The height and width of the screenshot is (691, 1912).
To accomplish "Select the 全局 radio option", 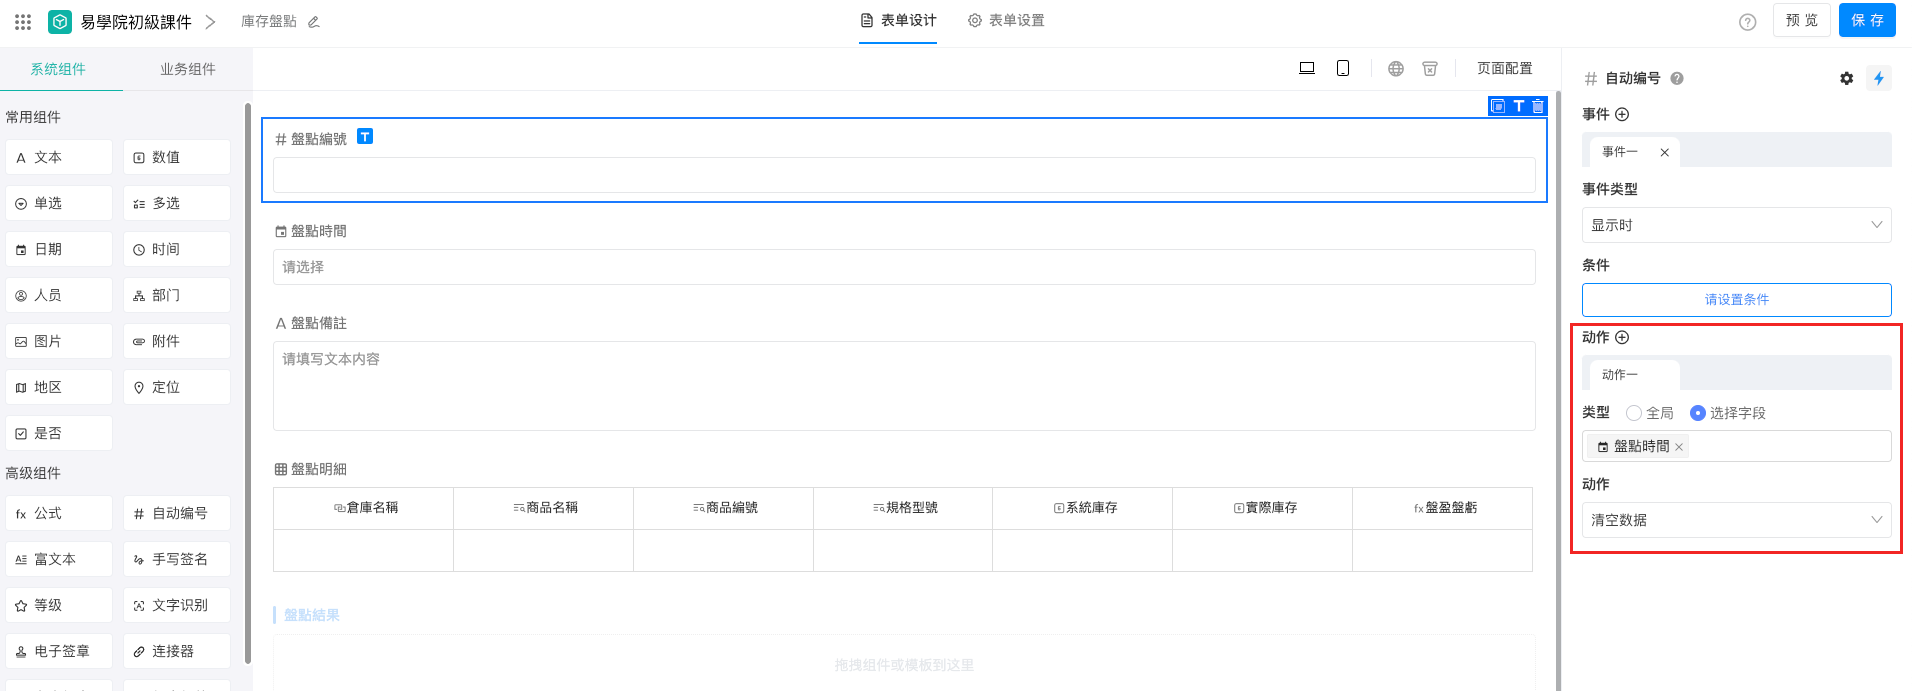I will [x=1634, y=413].
